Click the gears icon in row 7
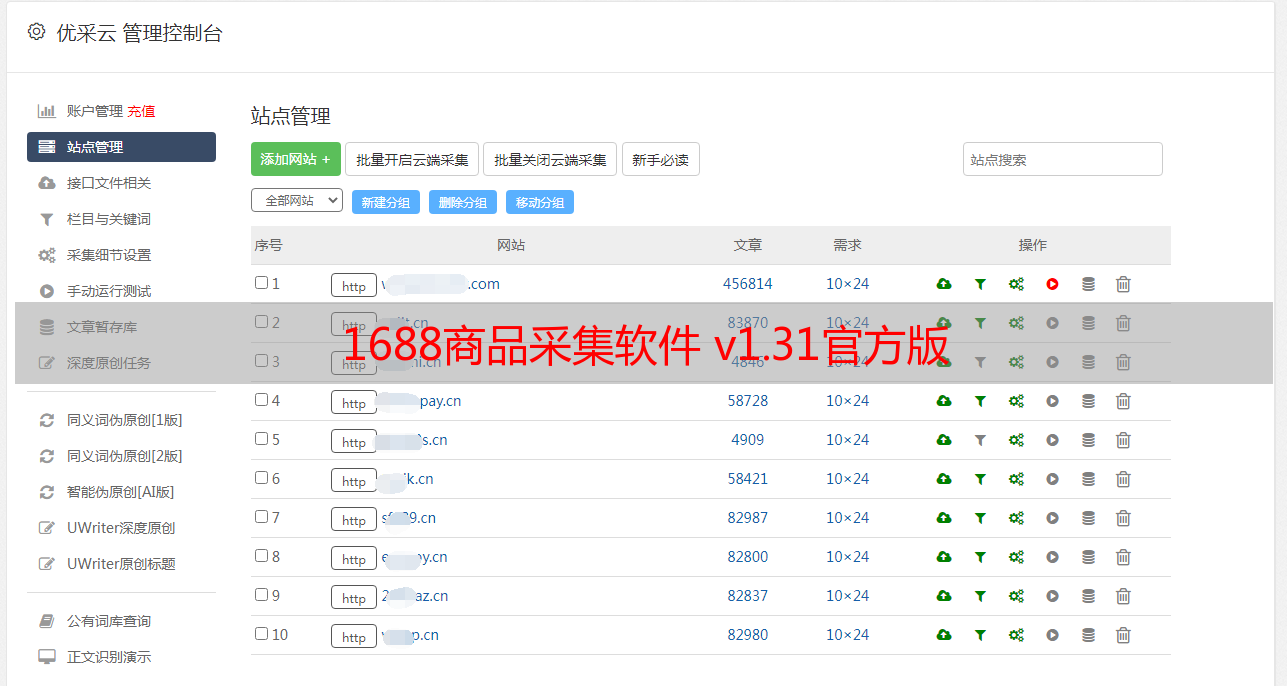1287x686 pixels. [1016, 518]
